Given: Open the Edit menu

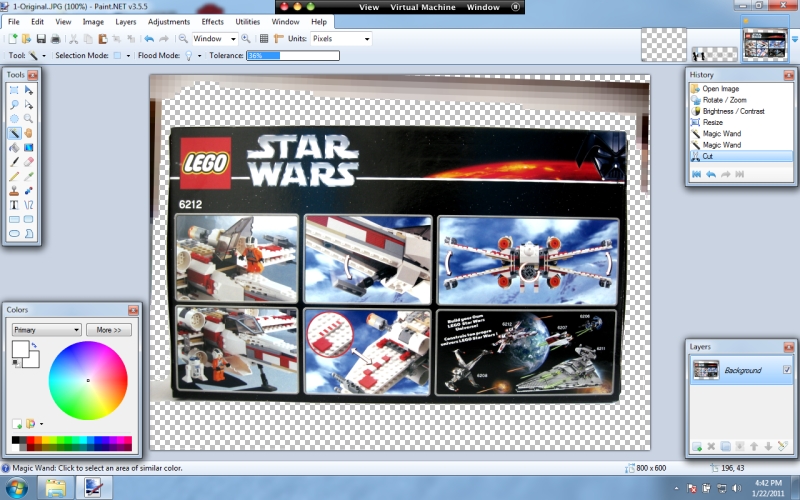Looking at the screenshot, I should tap(37, 22).
